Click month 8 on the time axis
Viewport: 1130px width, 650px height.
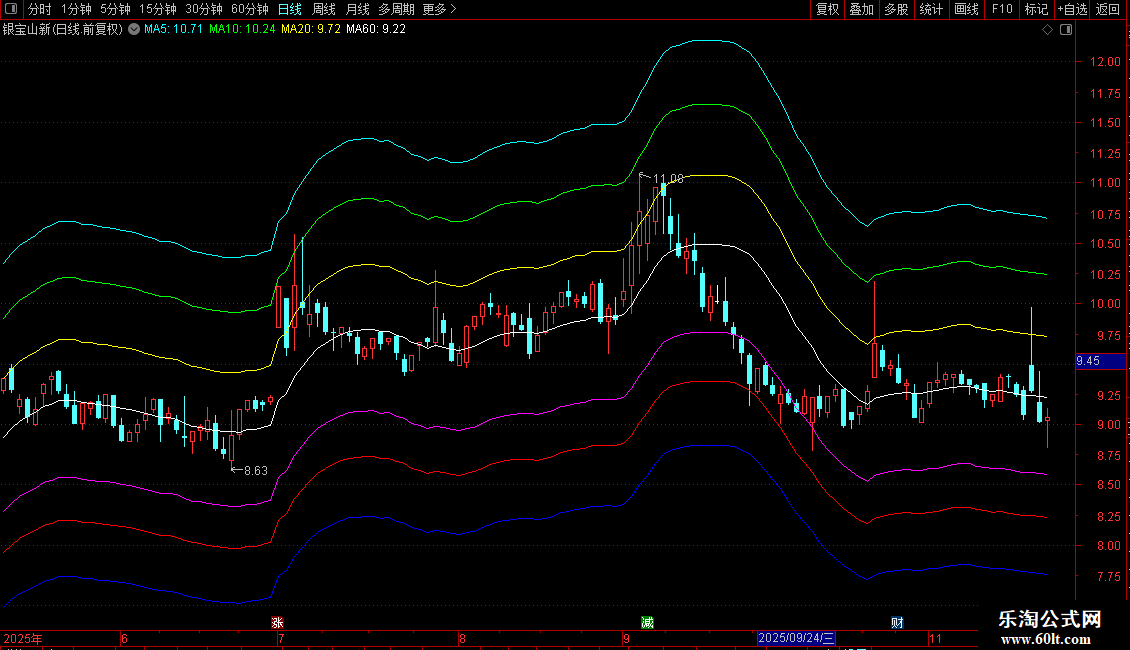point(462,638)
